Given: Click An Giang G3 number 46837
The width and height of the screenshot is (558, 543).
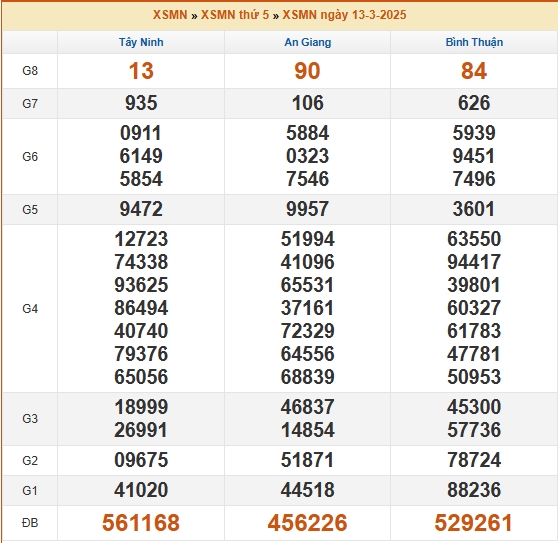Looking at the screenshot, I should click(307, 407).
